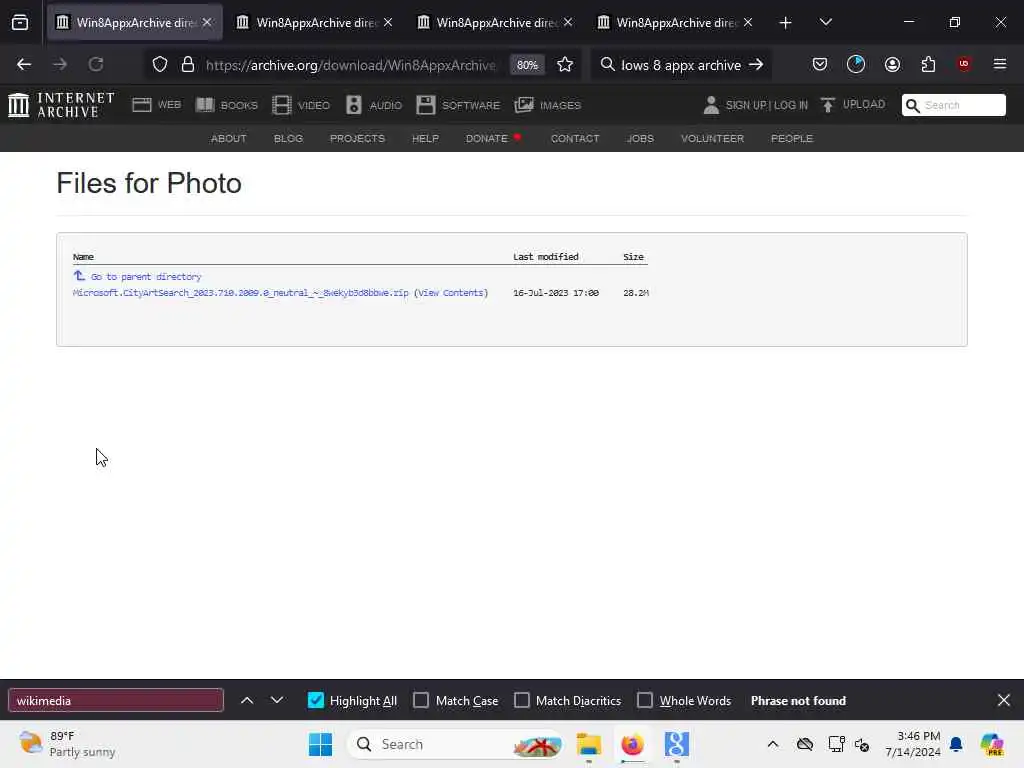The height and width of the screenshot is (768, 1024).
Task: Find next match with down chevron
Action: click(x=277, y=700)
